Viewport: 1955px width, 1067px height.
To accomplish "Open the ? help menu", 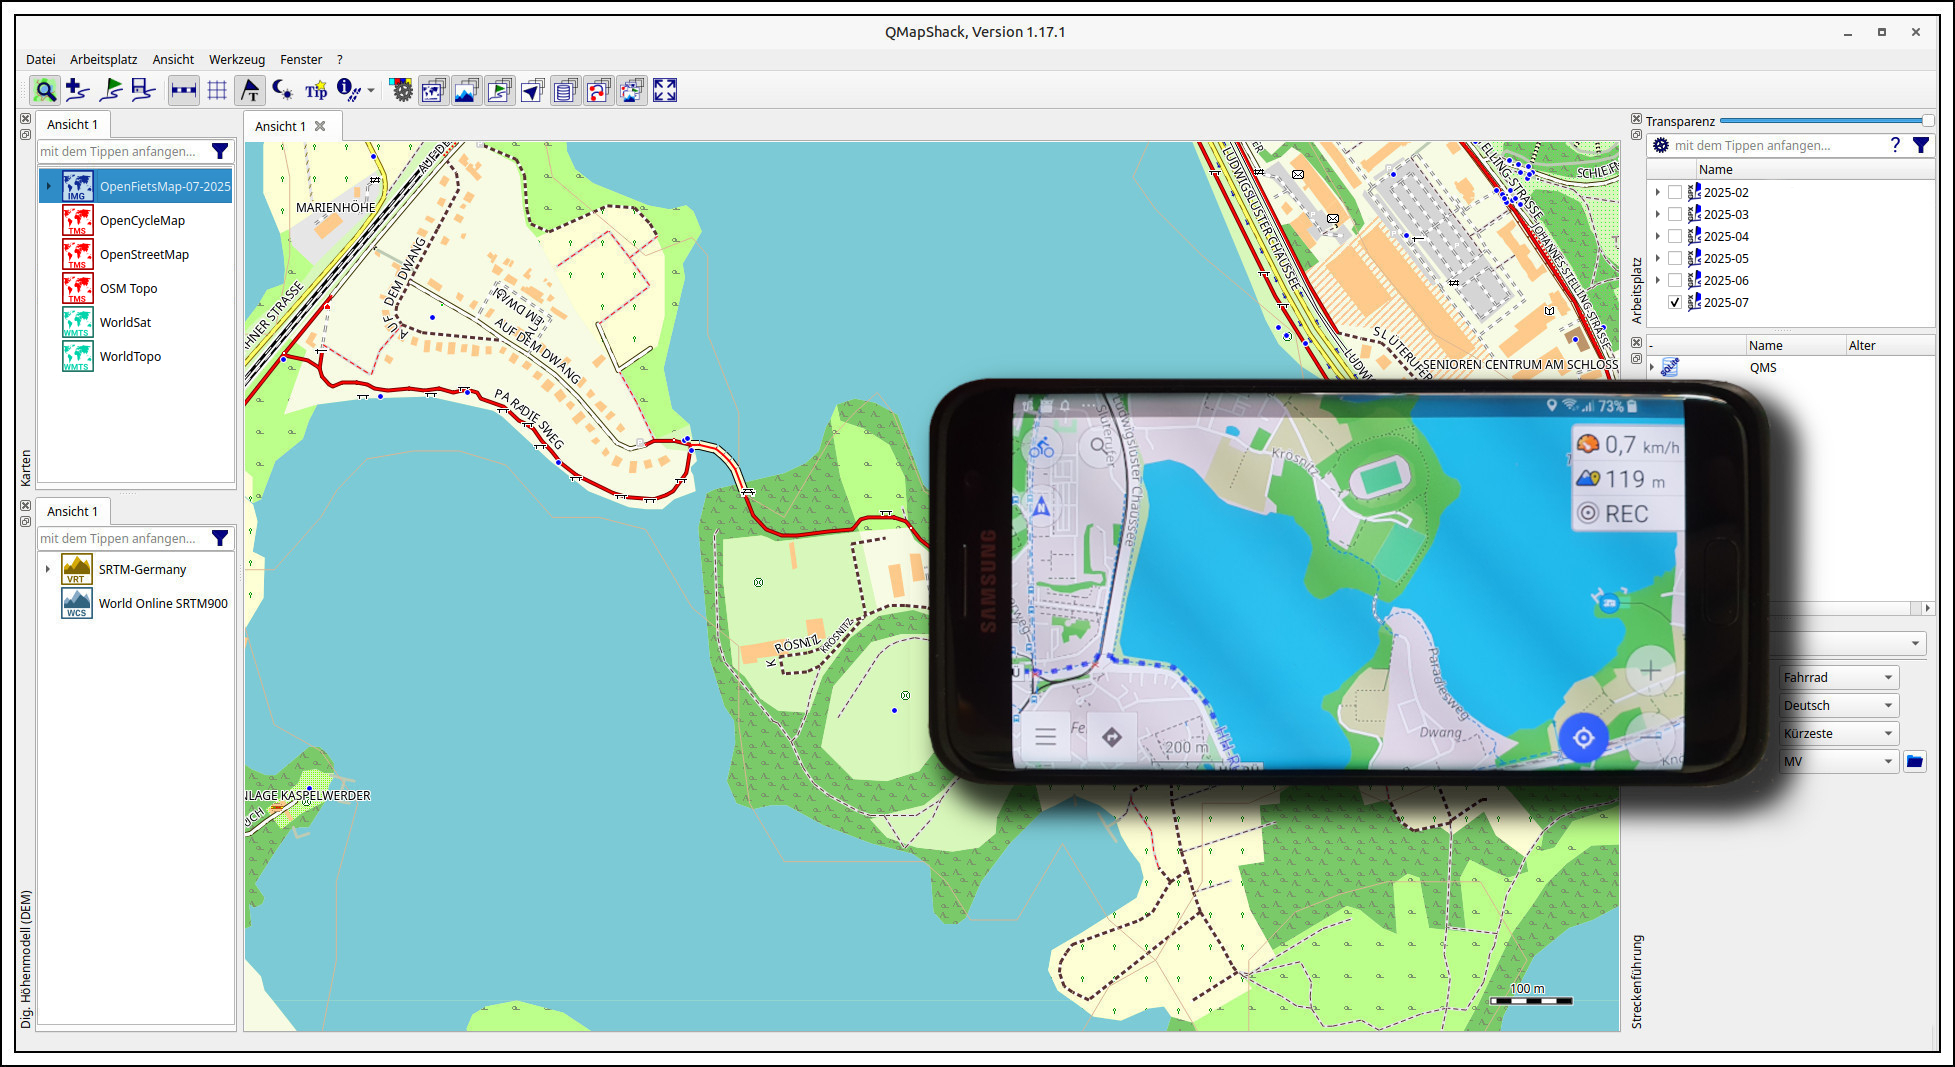I will click(x=340, y=60).
